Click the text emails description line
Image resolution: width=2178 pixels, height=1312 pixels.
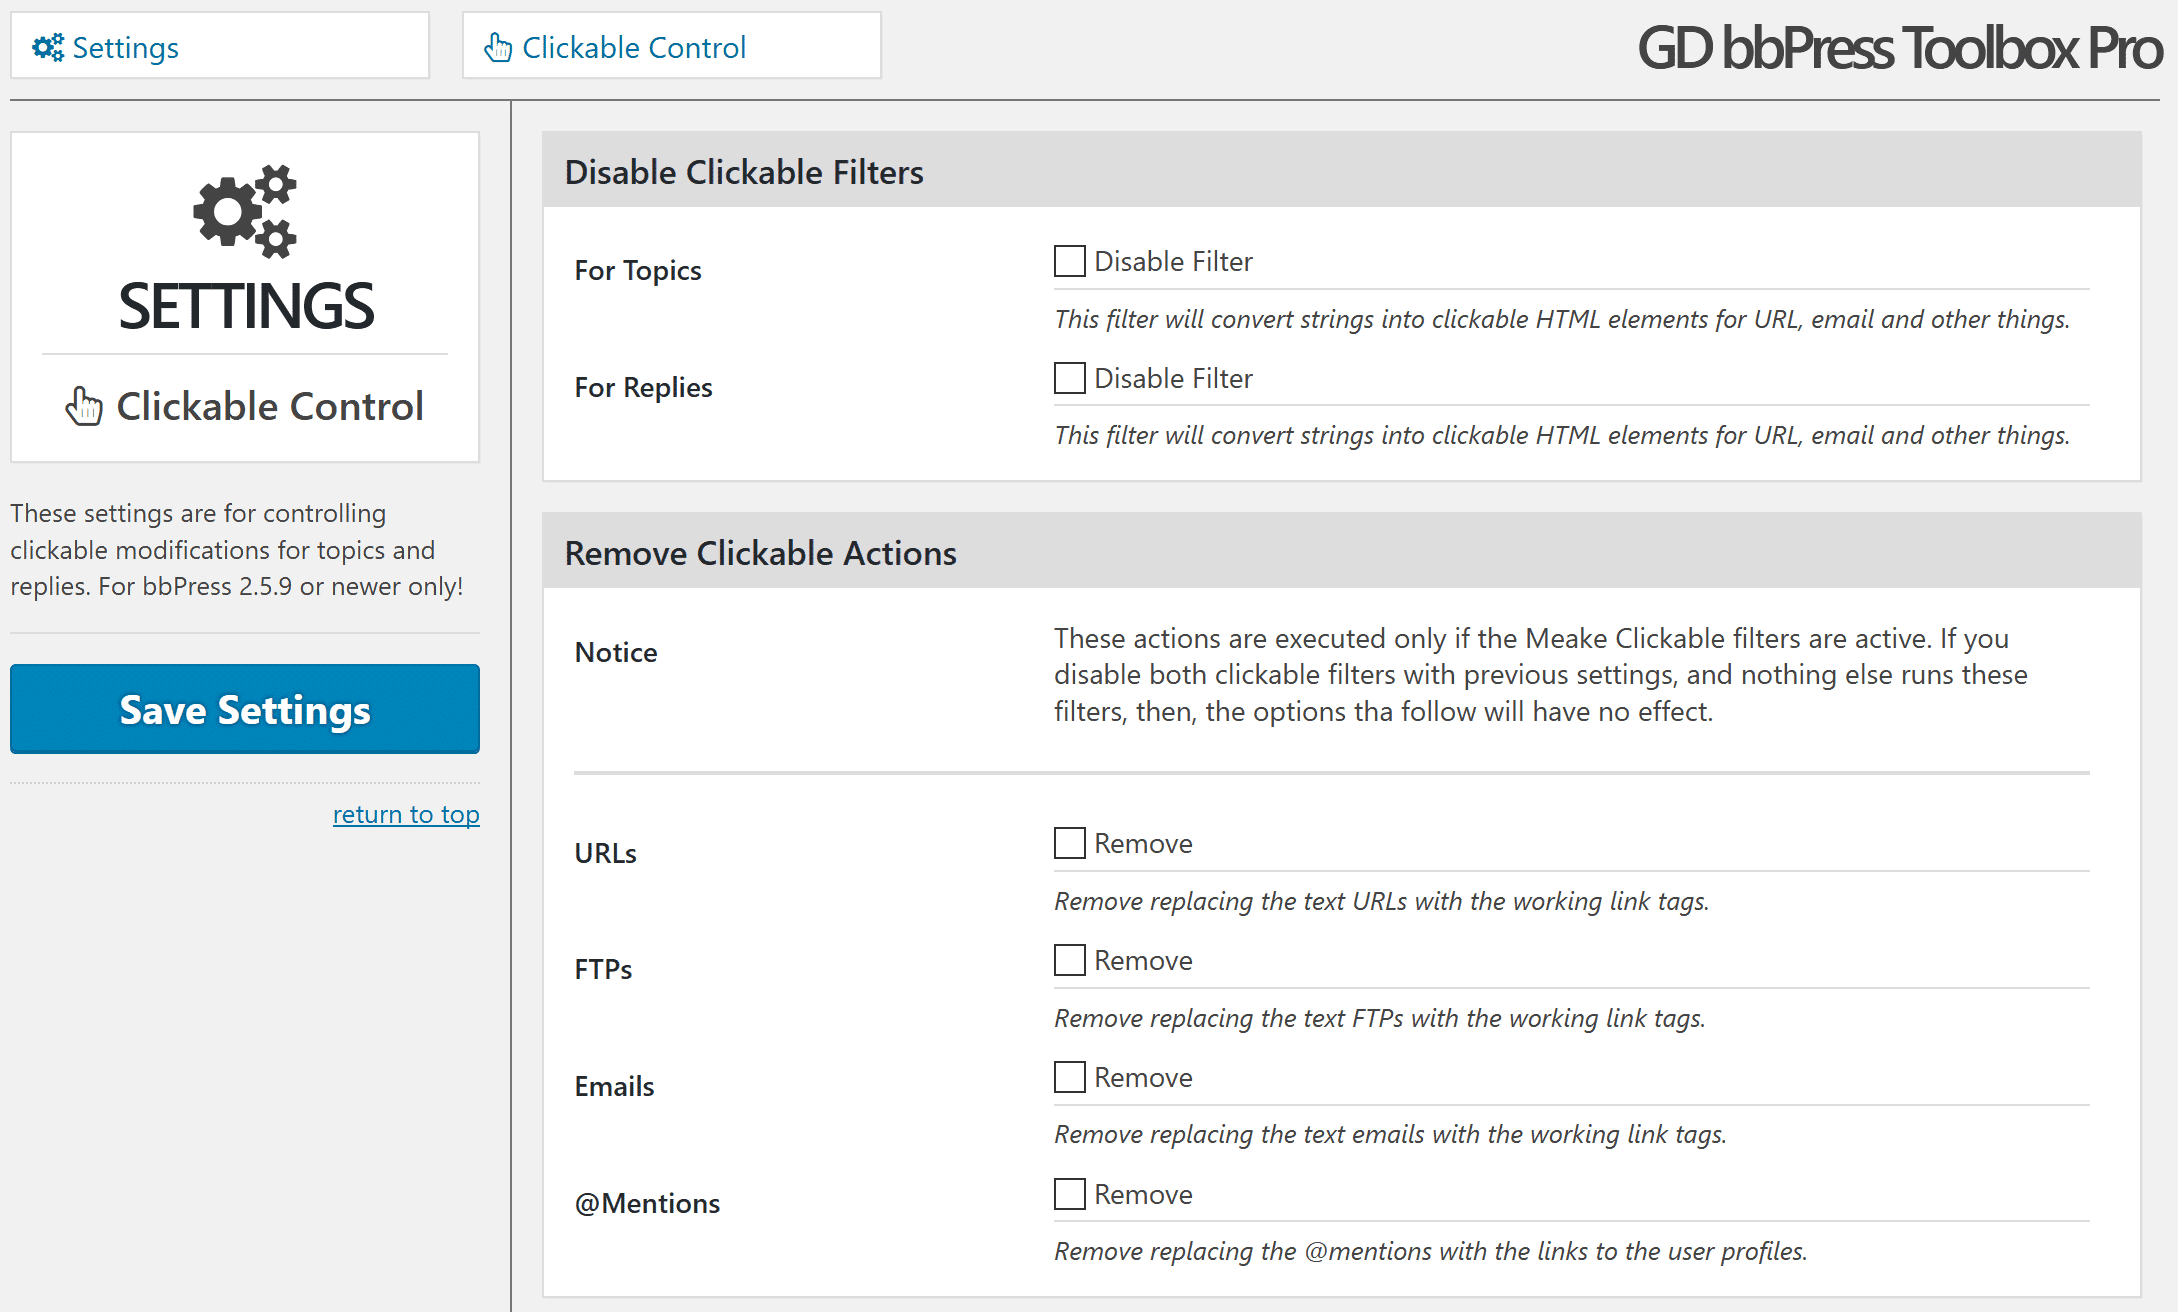pyautogui.click(x=1390, y=1134)
